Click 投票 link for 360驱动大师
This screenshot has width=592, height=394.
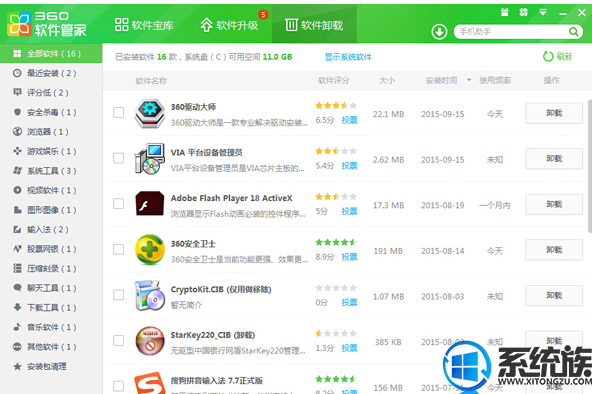click(349, 120)
